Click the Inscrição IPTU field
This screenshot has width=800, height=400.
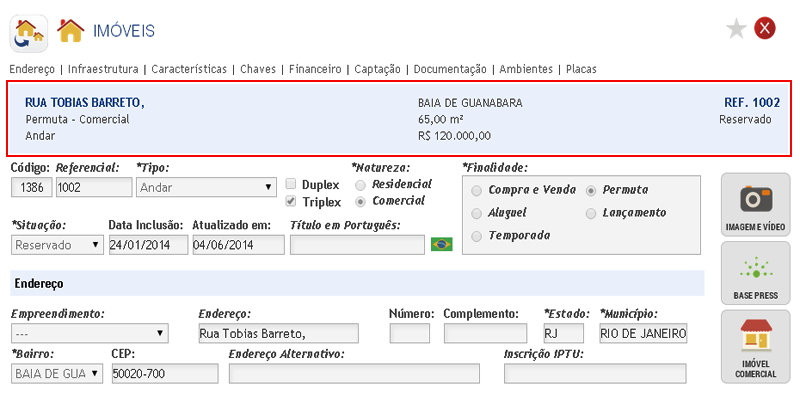[x=595, y=373]
